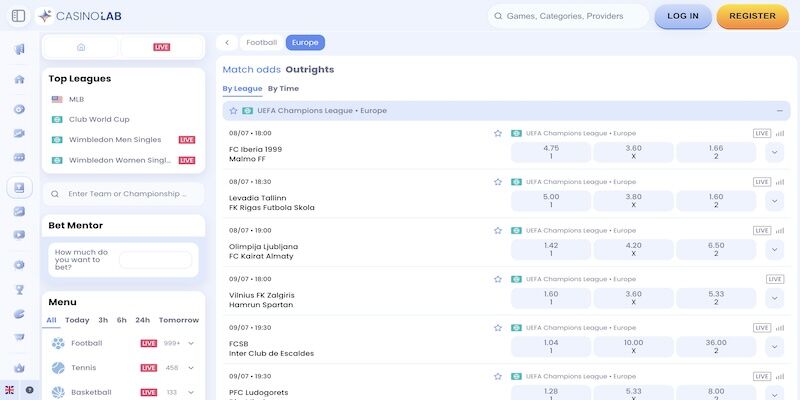The height and width of the screenshot is (400, 800).
Task: Click the Tennis ball icon in Menu
Action: tap(58, 368)
